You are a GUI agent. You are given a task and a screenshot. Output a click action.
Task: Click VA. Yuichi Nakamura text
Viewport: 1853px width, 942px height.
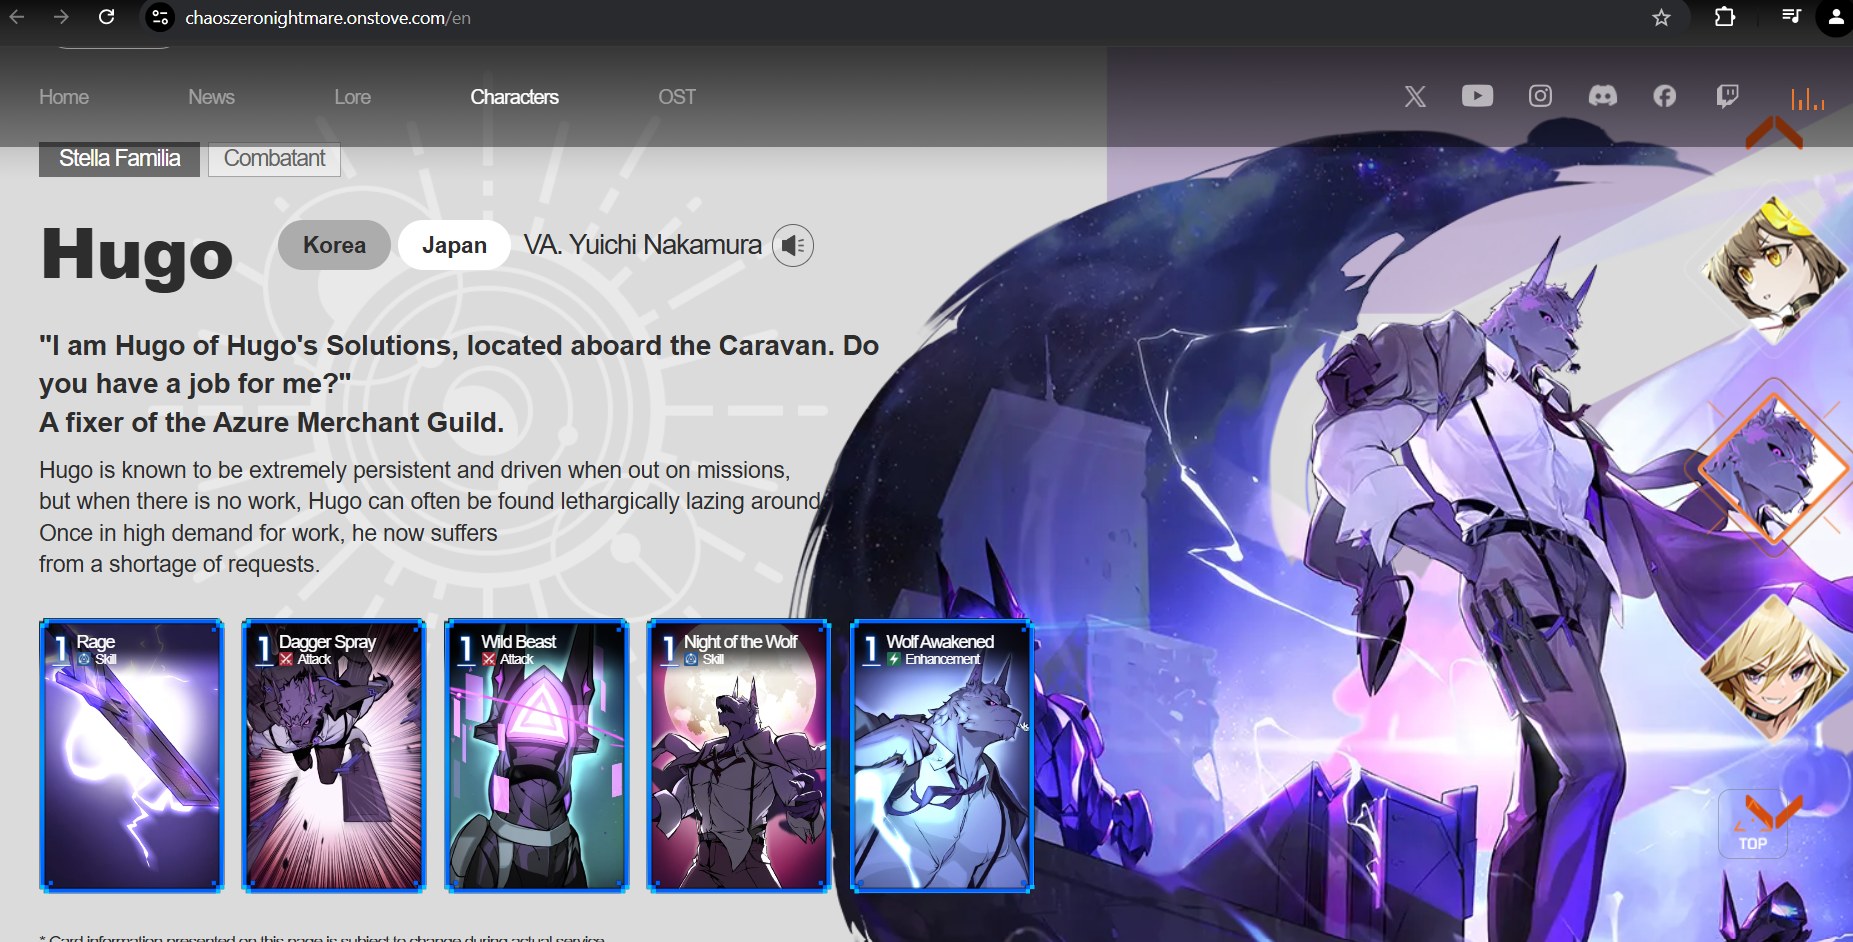click(x=643, y=245)
